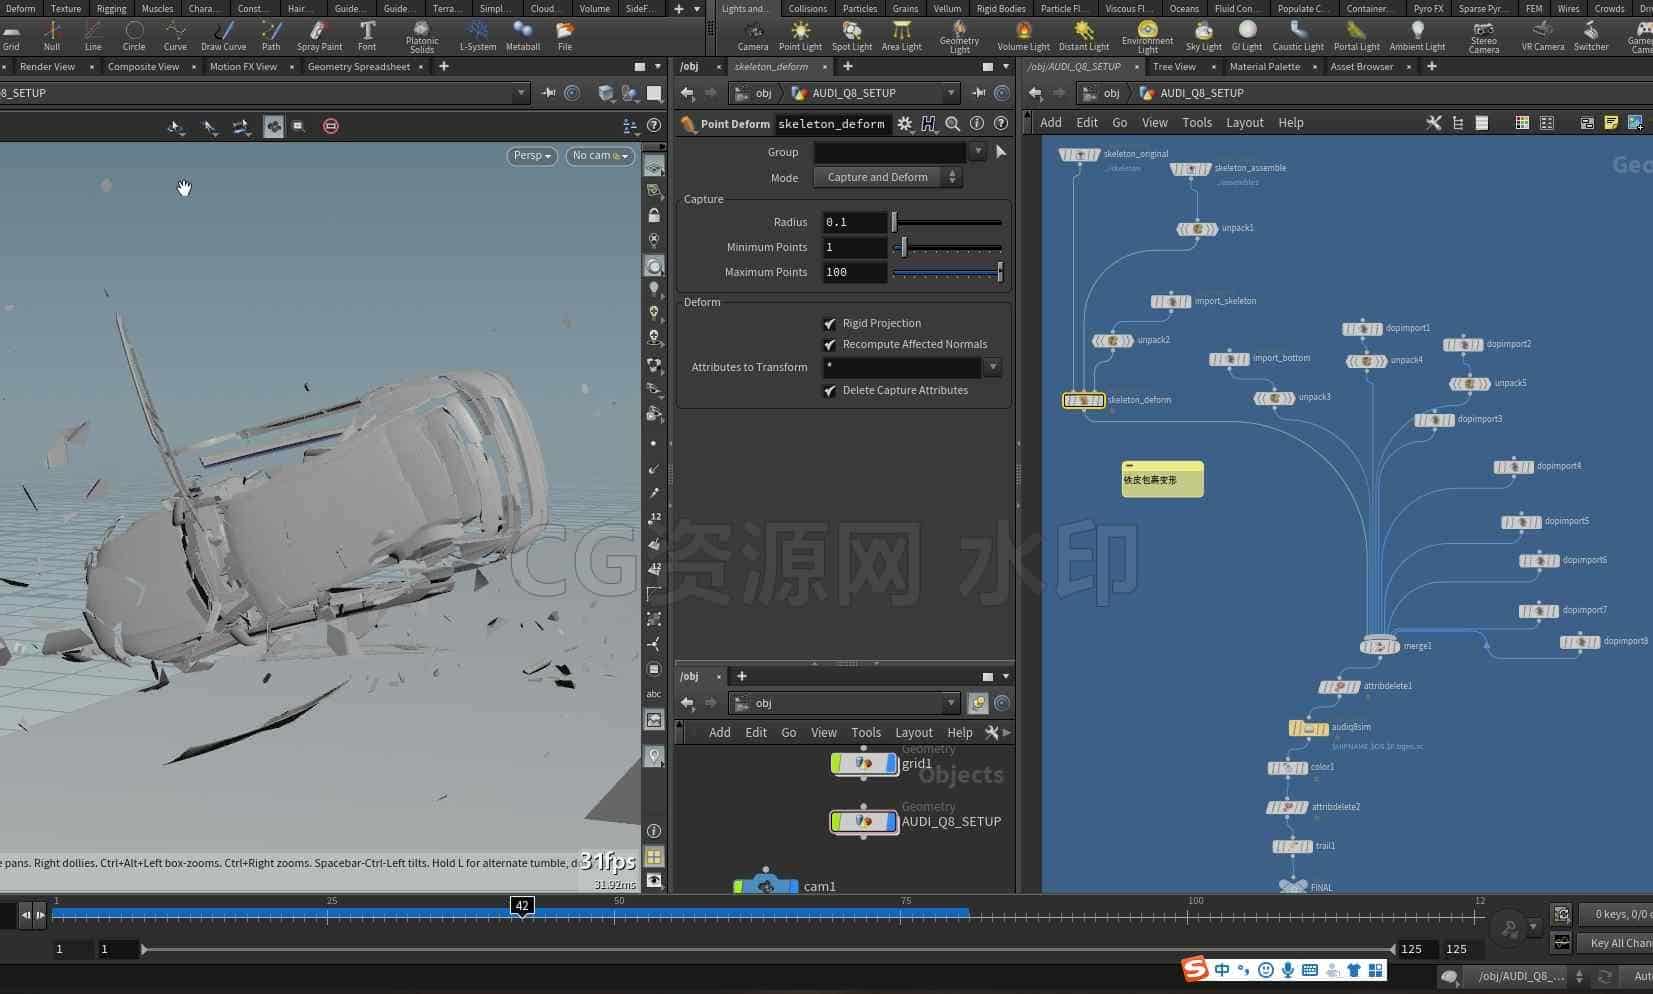Choose the Spray Paint shelf tool
1653x994 pixels.
(319, 36)
